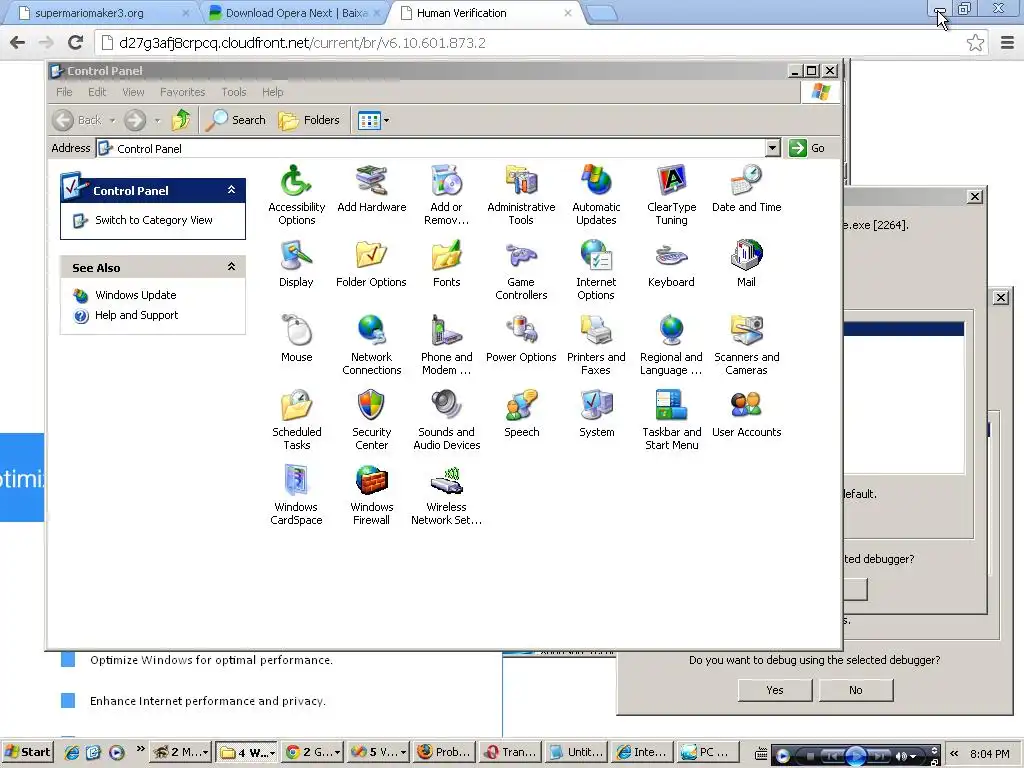The width and height of the screenshot is (1024, 768).
Task: Open Administrative Tools
Action: pos(521,195)
